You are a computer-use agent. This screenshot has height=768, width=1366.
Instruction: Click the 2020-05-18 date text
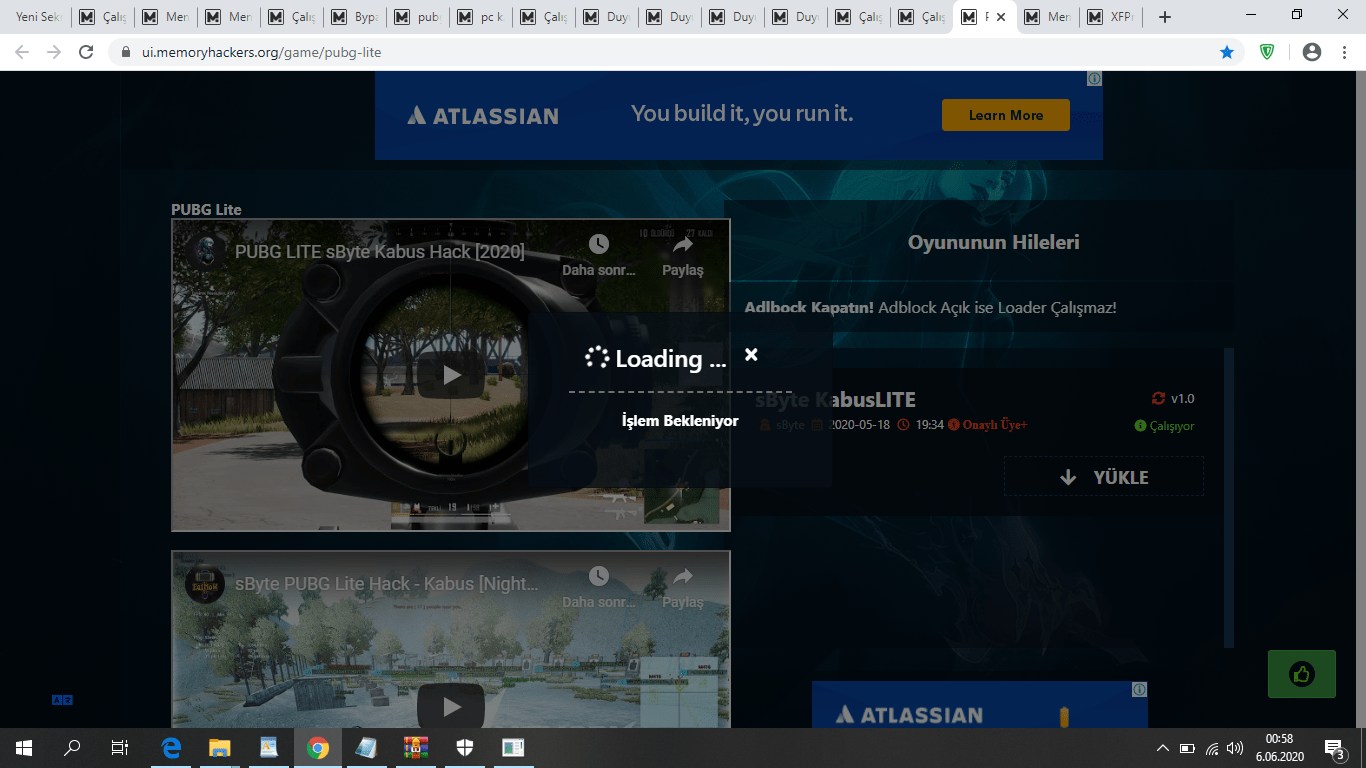point(859,425)
